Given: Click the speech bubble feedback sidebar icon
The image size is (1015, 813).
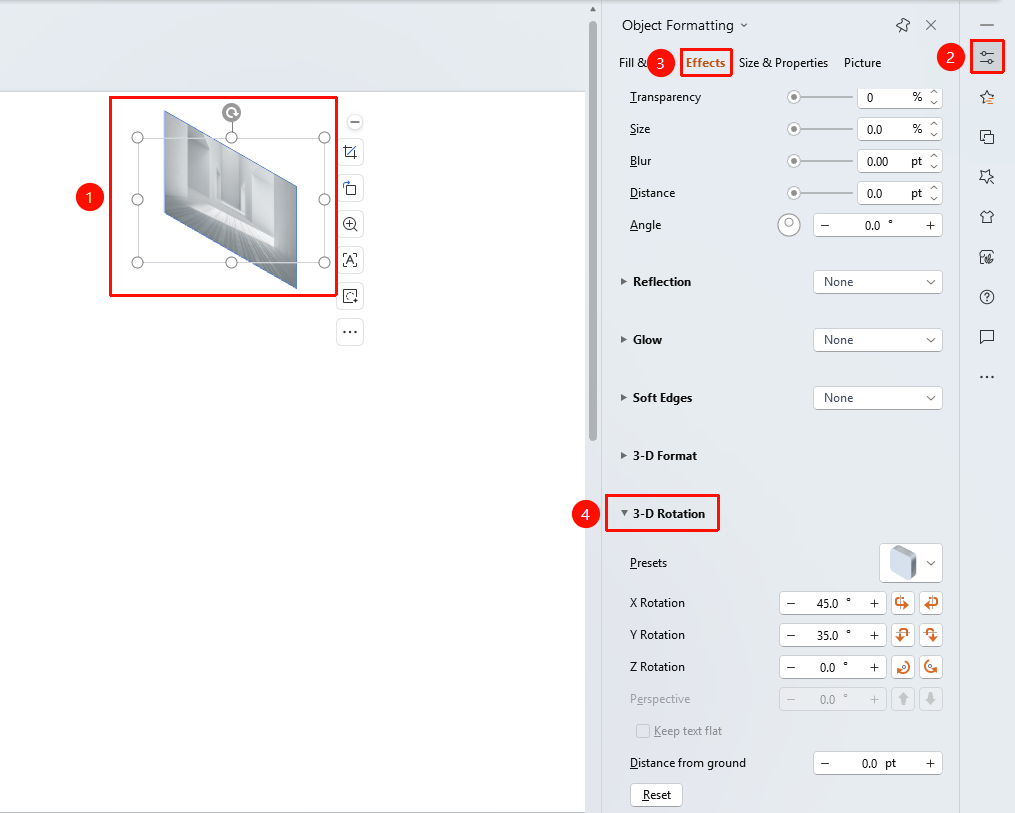Looking at the screenshot, I should coord(987,337).
